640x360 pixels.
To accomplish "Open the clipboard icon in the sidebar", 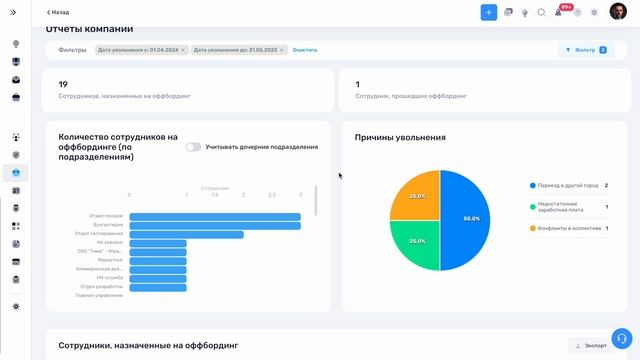I will click(16, 280).
